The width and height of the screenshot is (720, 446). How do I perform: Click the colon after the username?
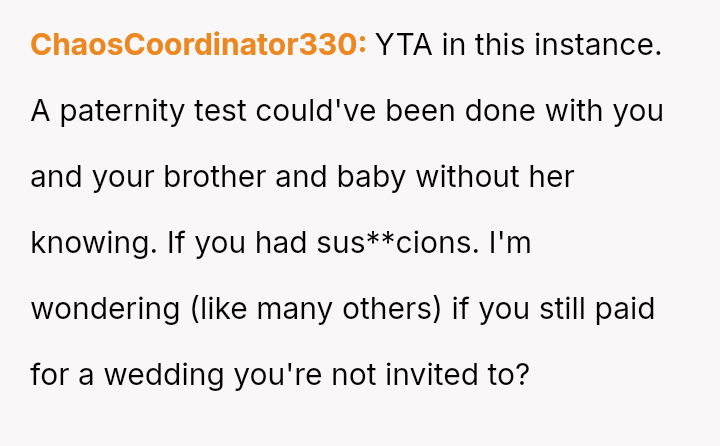click(362, 45)
